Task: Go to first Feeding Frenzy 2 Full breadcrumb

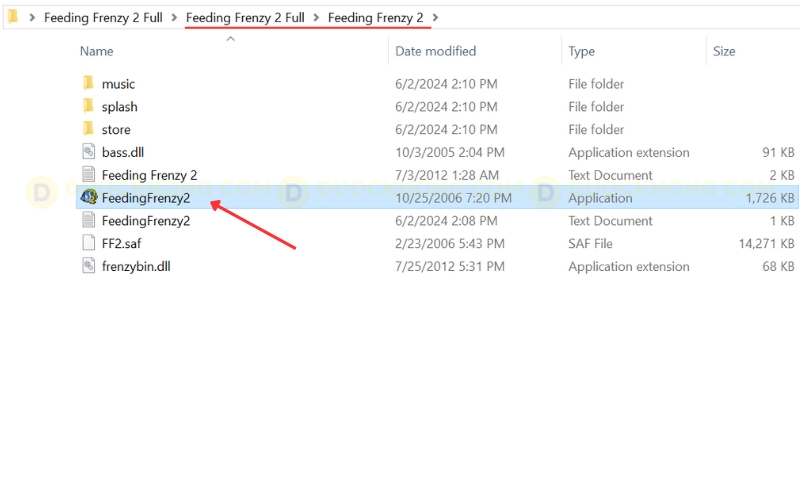Action: pos(103,18)
